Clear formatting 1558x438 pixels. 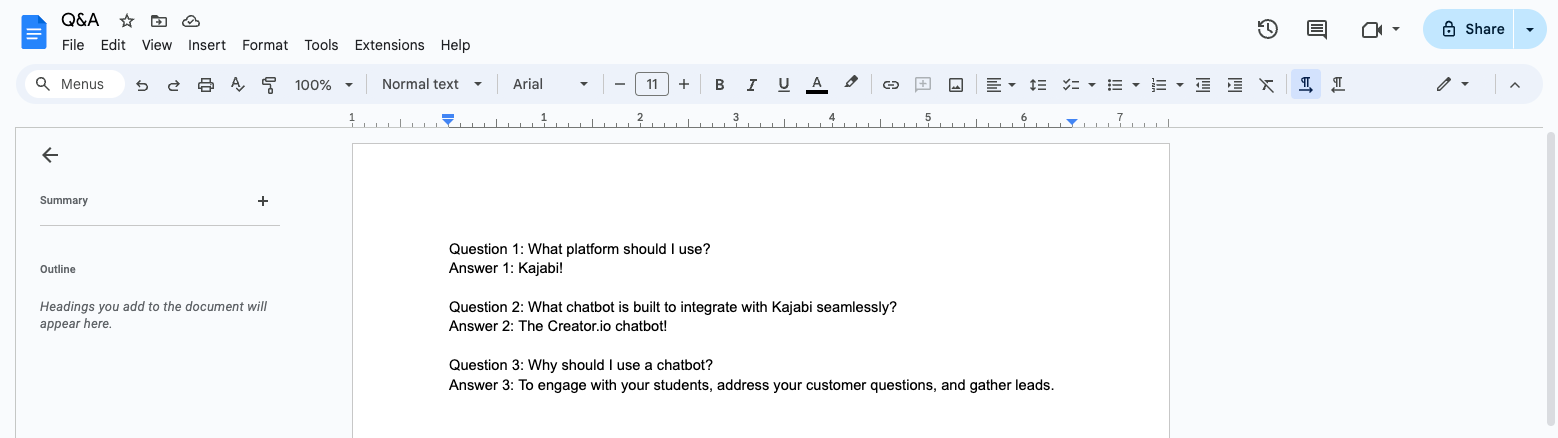(x=1267, y=85)
